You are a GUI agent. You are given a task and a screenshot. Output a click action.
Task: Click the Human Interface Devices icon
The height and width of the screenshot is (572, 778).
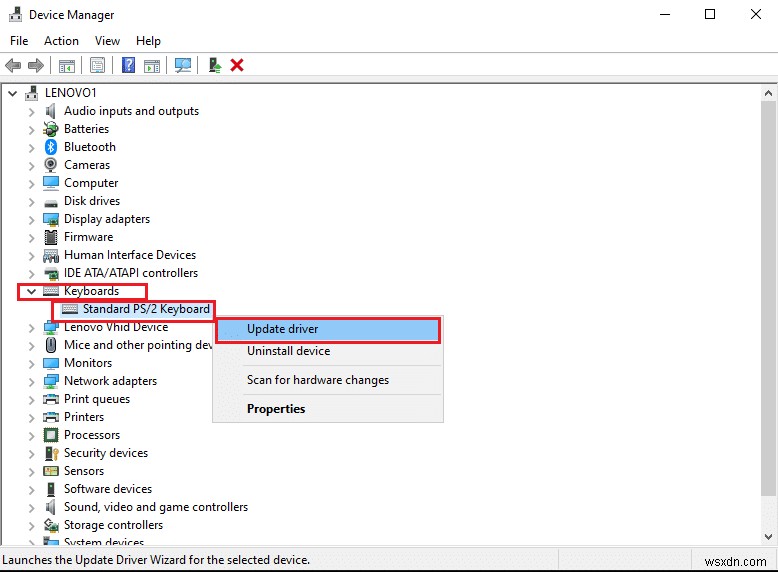click(51, 255)
